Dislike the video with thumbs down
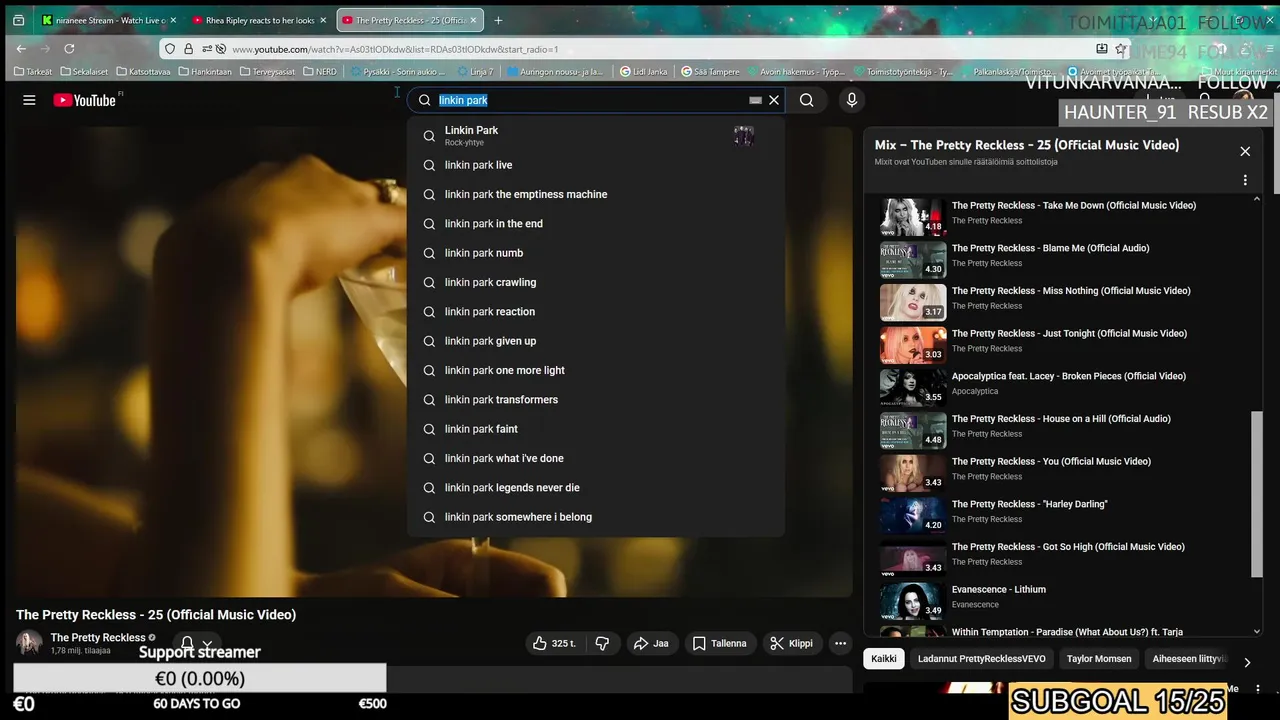Screen dimensions: 1280x720 pos(602,643)
